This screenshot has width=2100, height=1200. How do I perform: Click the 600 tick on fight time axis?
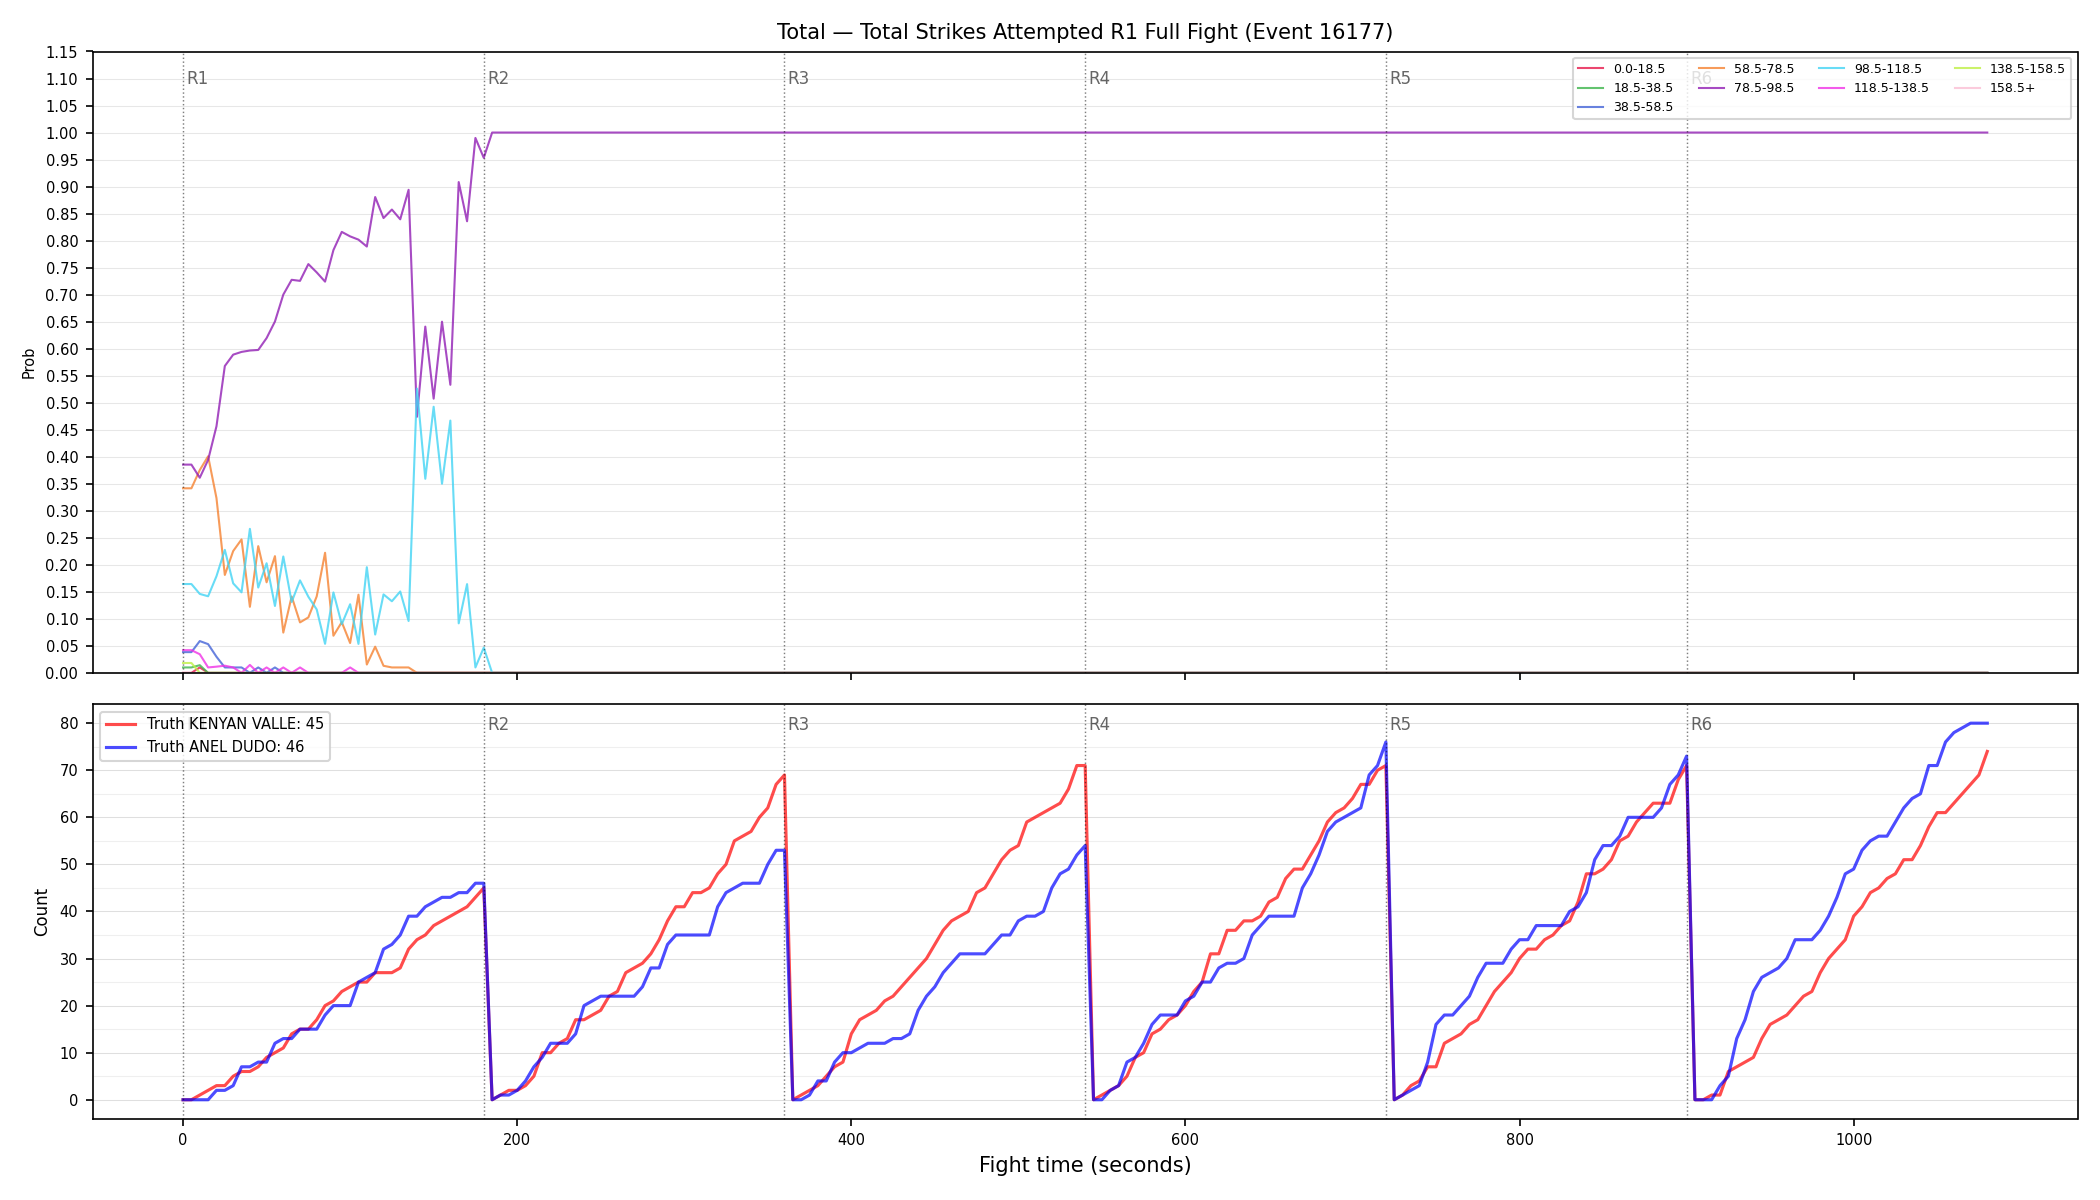pyautogui.click(x=1185, y=1139)
